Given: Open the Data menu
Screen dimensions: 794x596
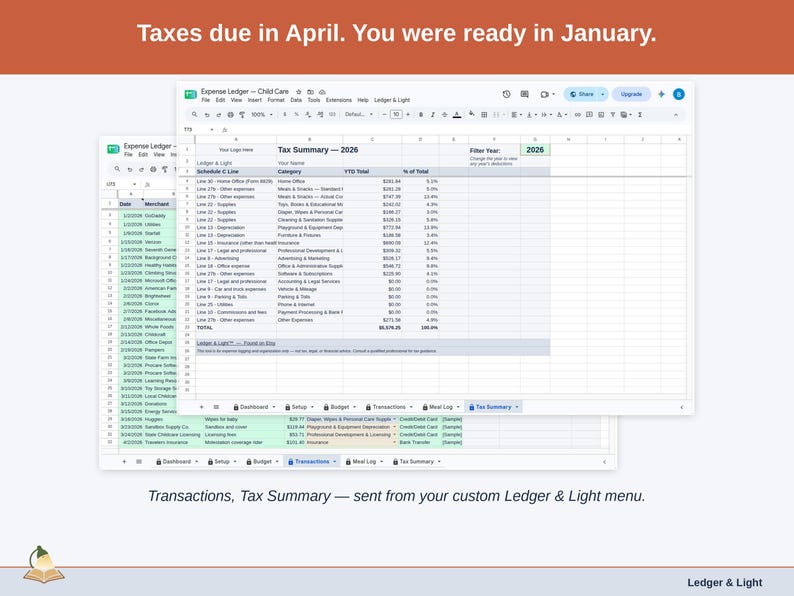Looking at the screenshot, I should tap(296, 100).
